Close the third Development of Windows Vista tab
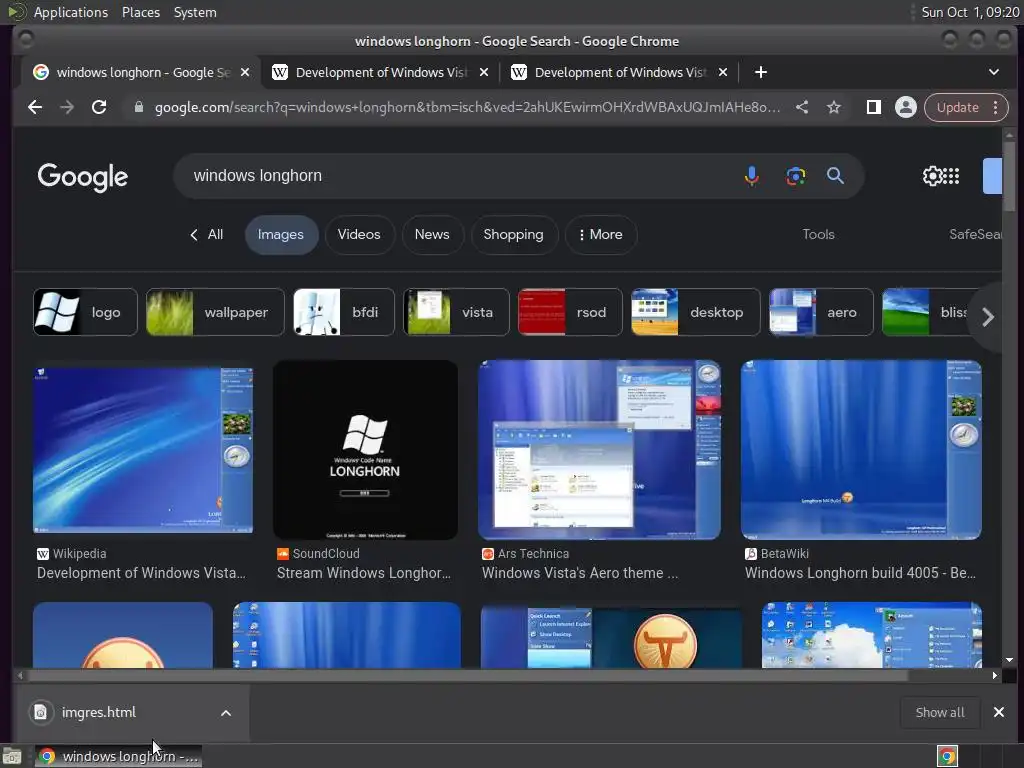Screen dimensions: 1024x768 coord(723,72)
